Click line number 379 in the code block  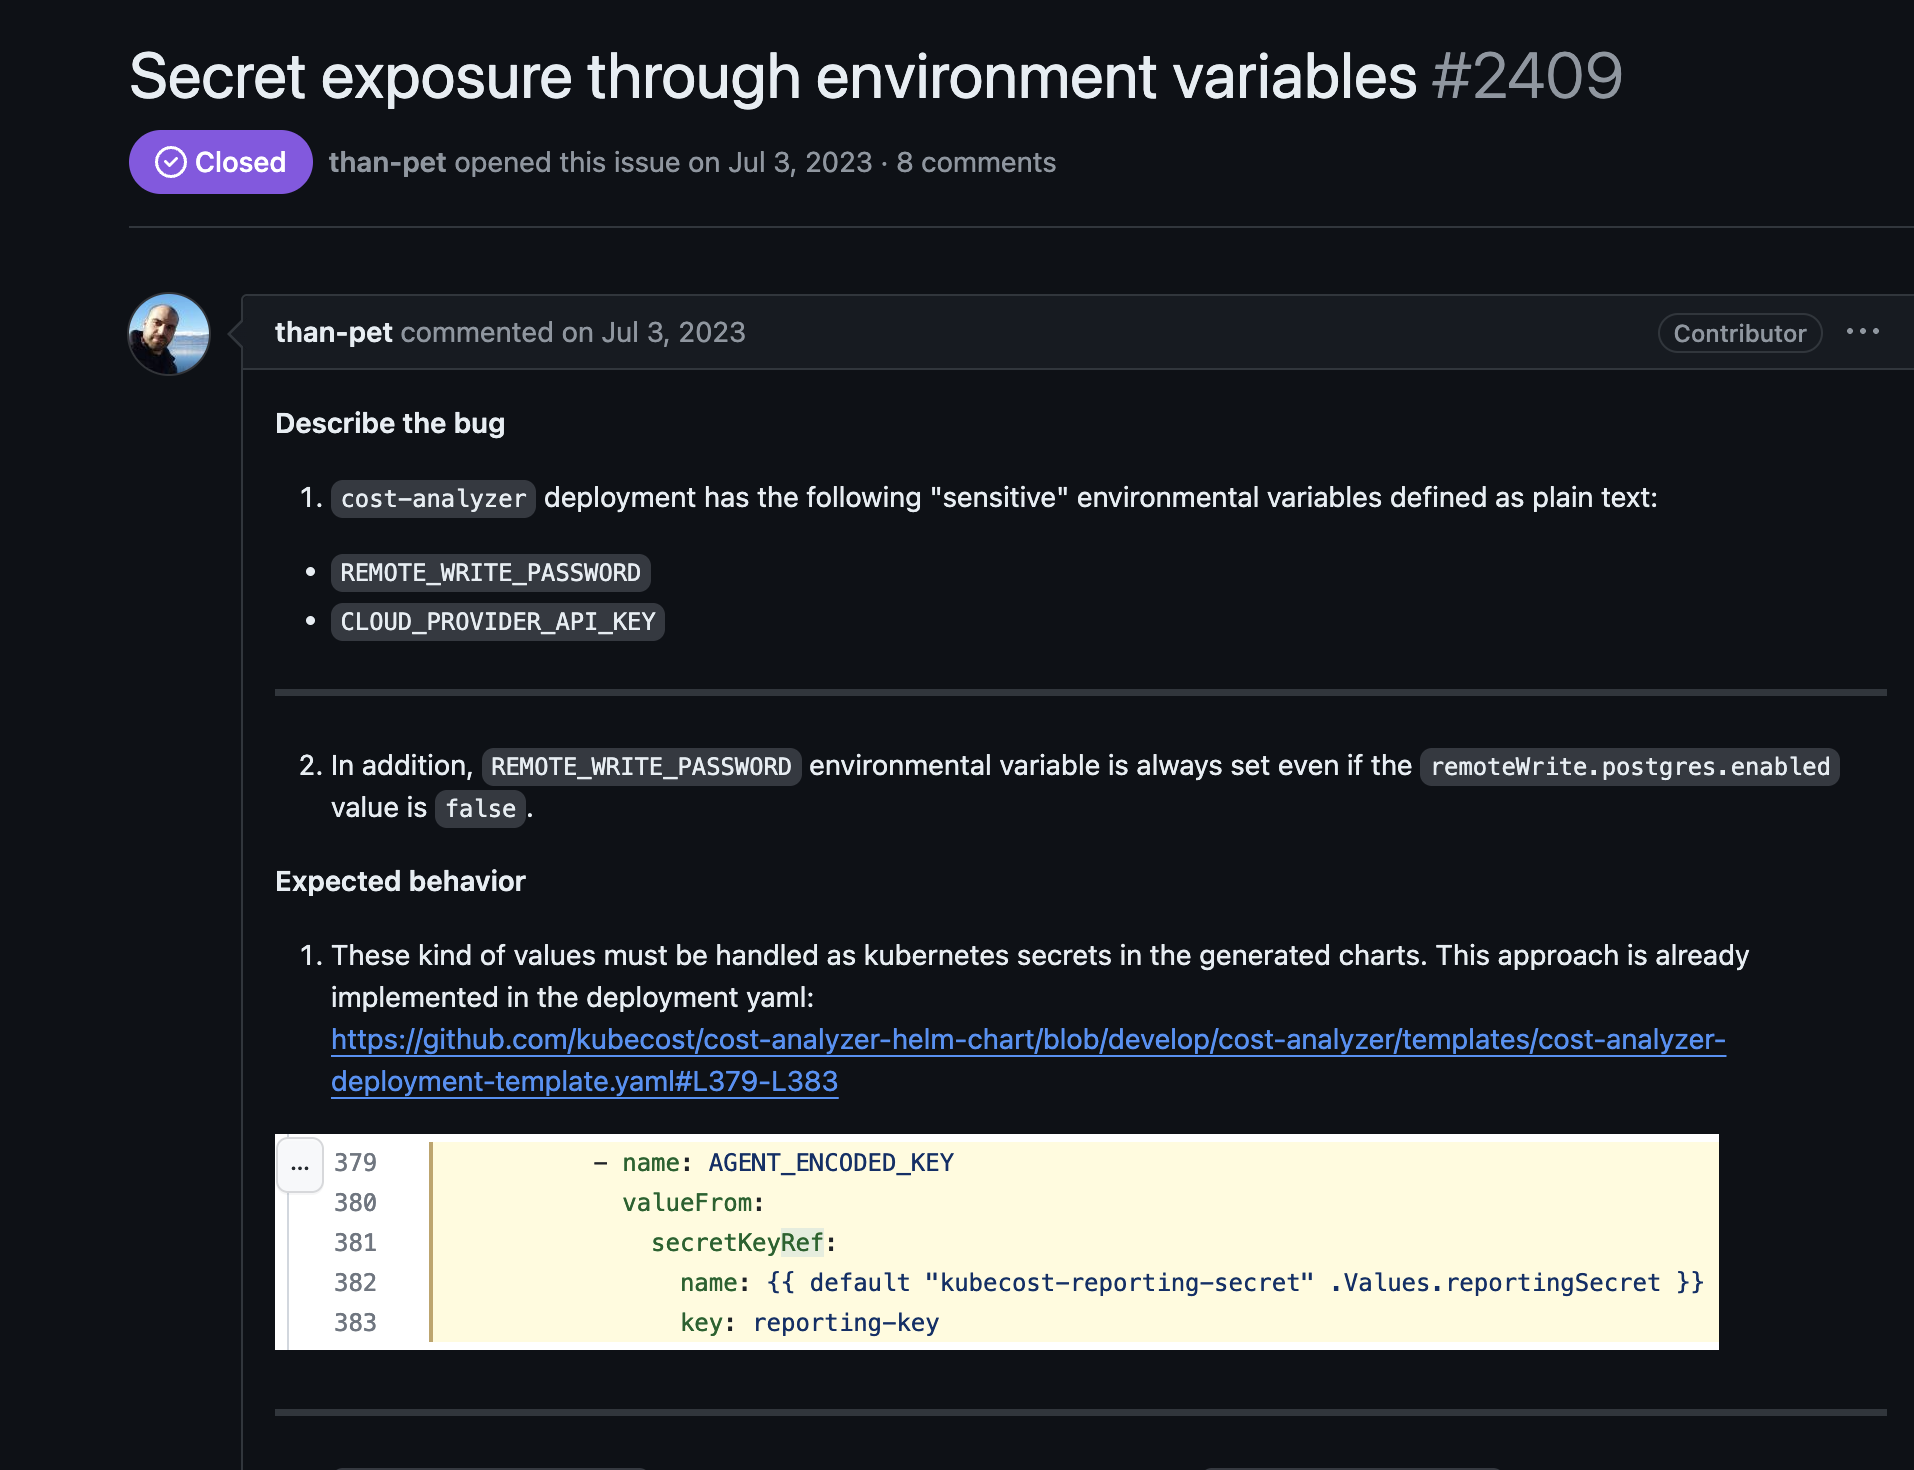pos(355,1162)
